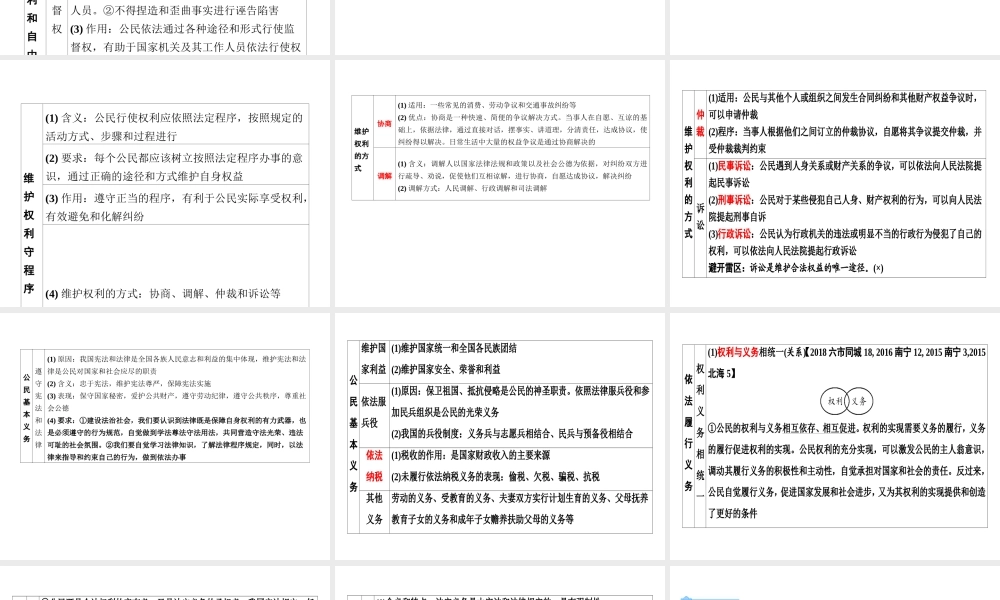
Task: Click '(4) 维护权利的方式：协商、调解、仲裁和诉讼等'
Action: tap(163, 294)
